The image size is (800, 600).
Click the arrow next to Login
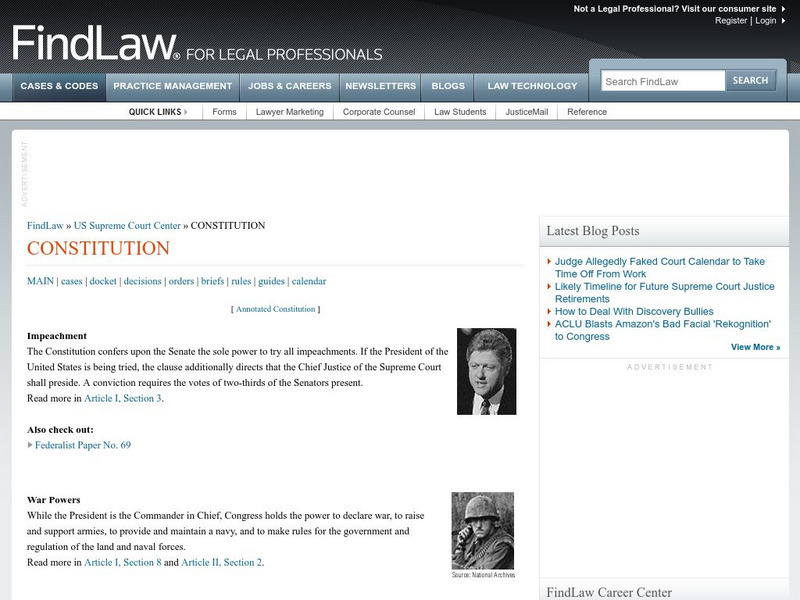[x=784, y=21]
